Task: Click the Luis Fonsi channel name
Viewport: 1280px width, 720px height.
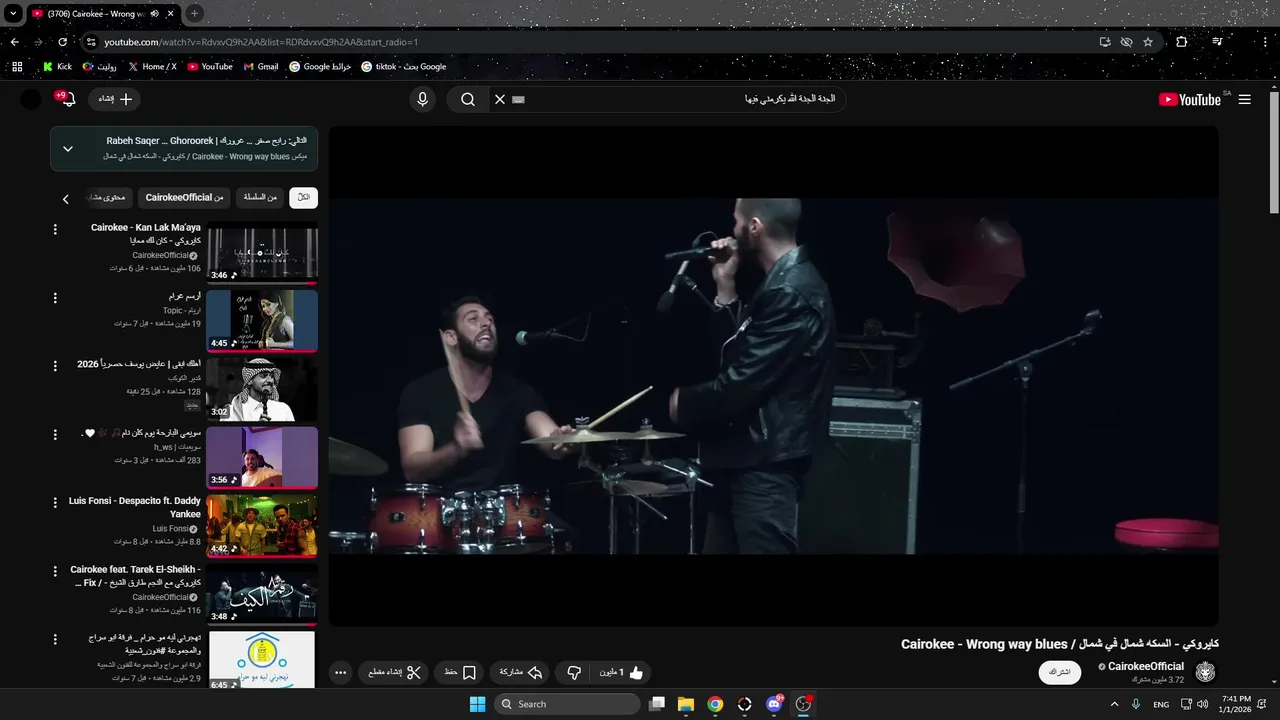Action: point(171,528)
